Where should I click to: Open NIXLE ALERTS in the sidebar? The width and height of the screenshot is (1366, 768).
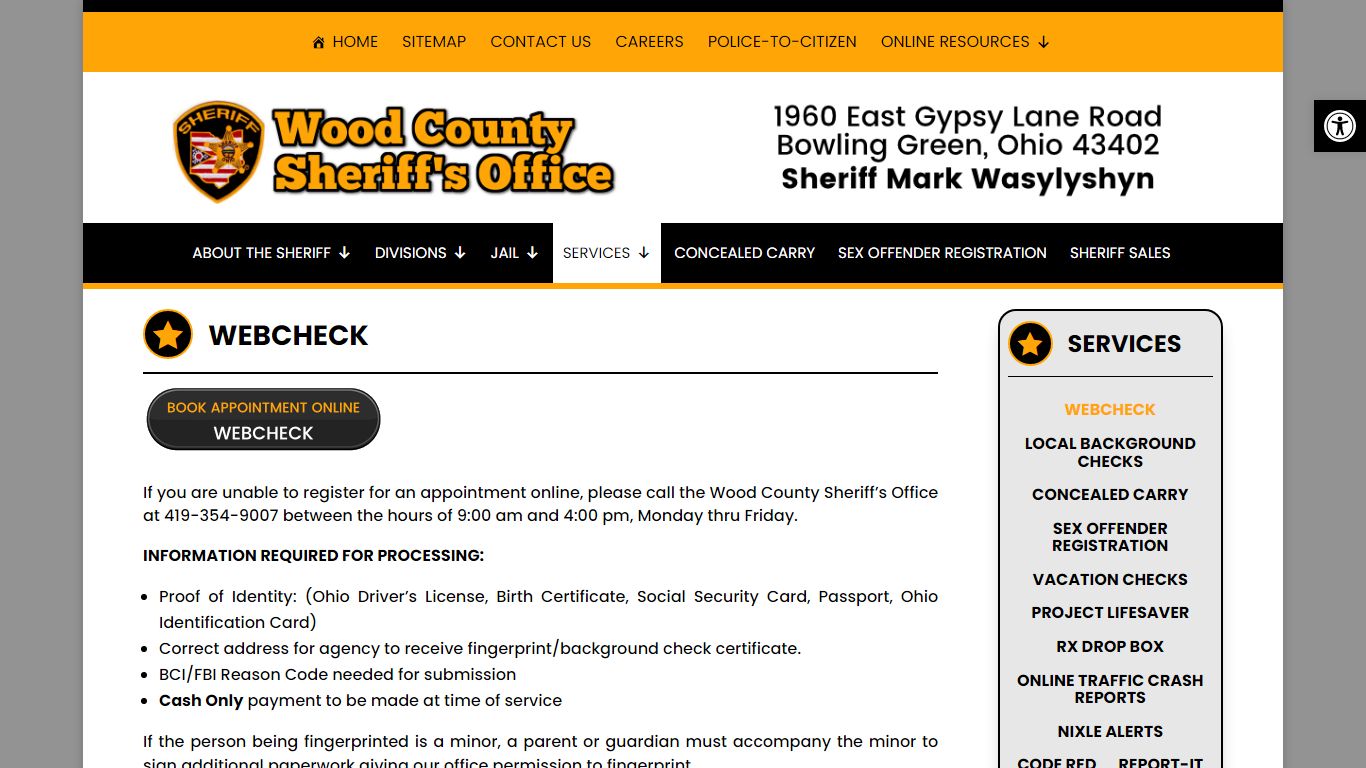(1110, 732)
